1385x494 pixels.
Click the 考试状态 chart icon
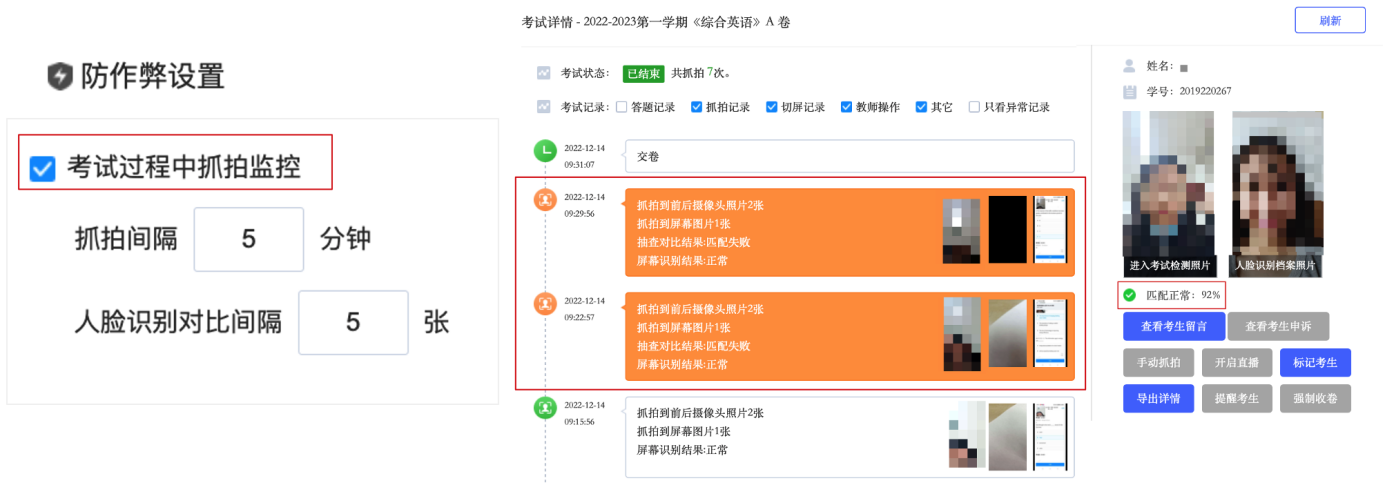tap(544, 73)
